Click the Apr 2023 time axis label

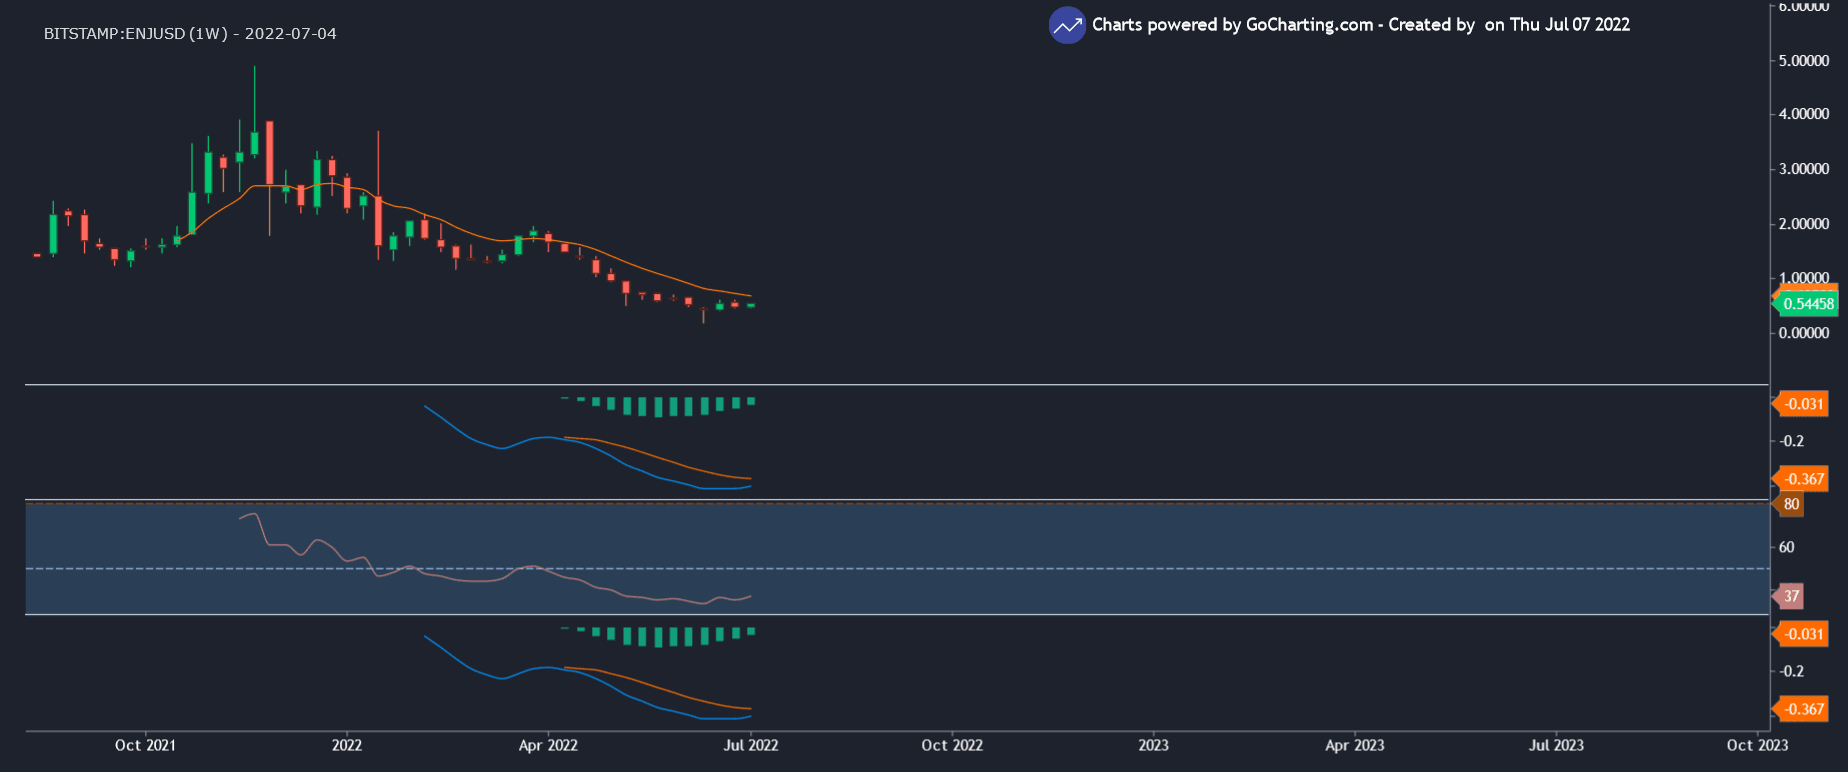point(1354,745)
